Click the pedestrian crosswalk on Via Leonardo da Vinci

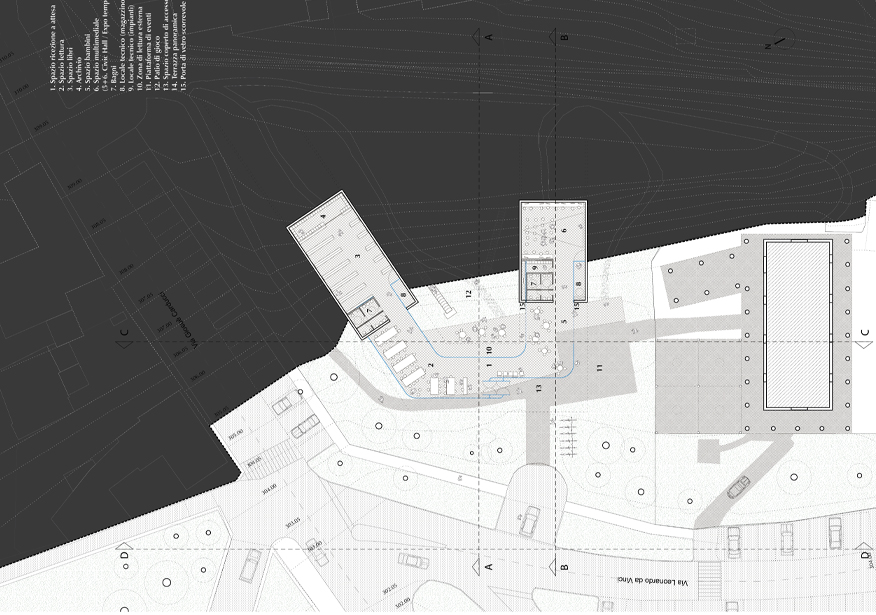click(x=708, y=576)
